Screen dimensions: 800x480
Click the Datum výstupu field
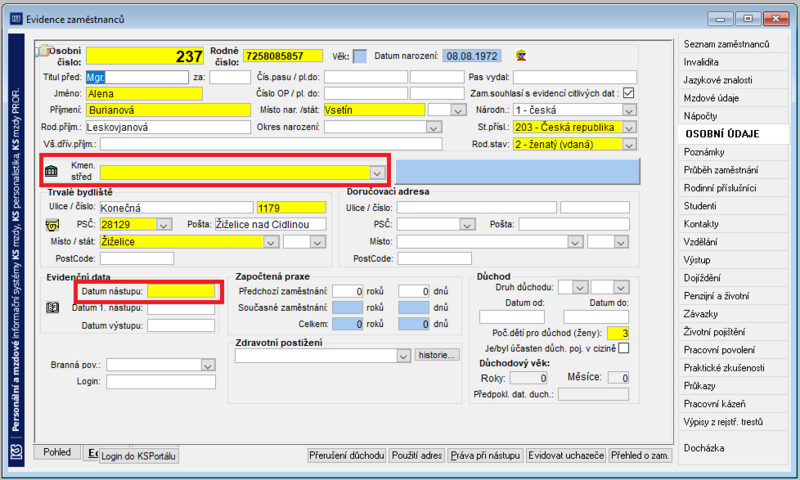181,325
